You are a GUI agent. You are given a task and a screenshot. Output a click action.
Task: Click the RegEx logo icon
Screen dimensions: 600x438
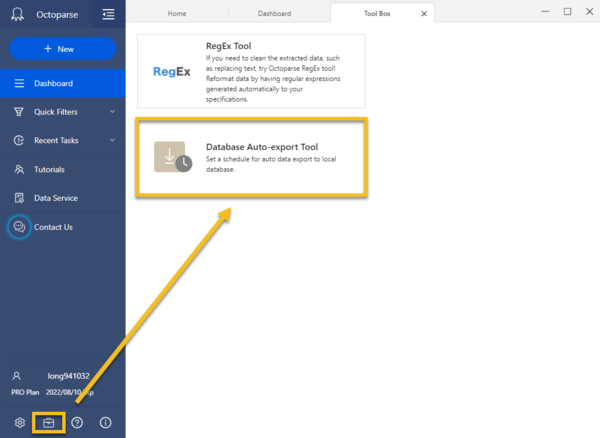pos(171,72)
